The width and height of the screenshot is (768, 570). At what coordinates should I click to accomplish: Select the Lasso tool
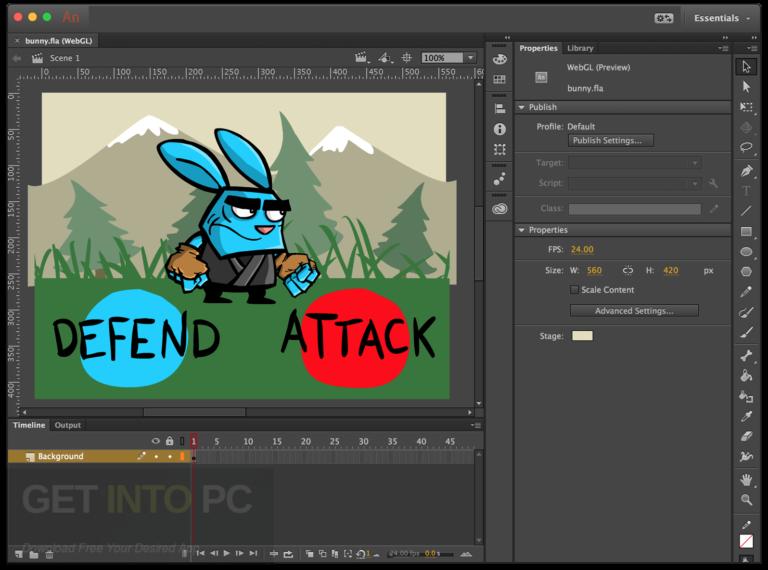pyautogui.click(x=746, y=148)
